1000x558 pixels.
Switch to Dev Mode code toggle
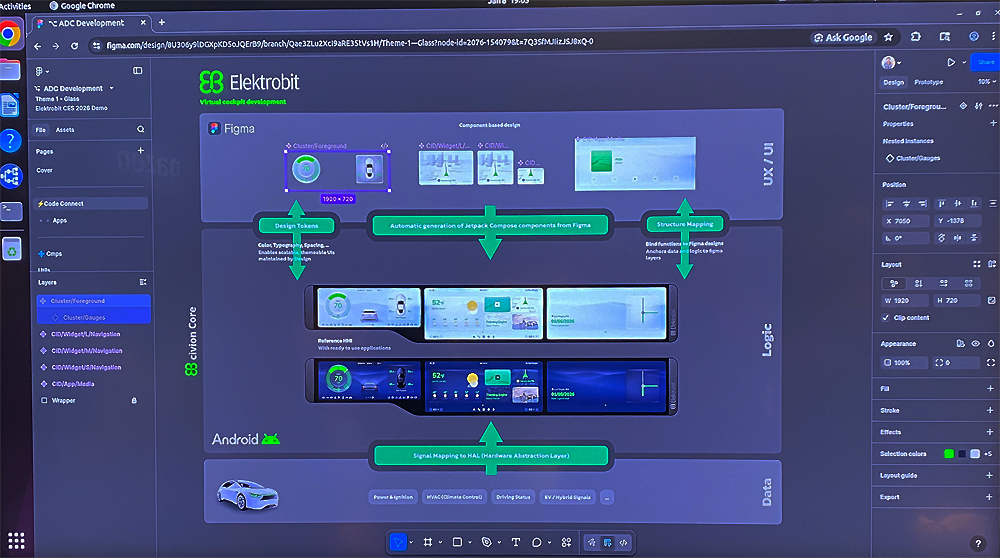[624, 542]
